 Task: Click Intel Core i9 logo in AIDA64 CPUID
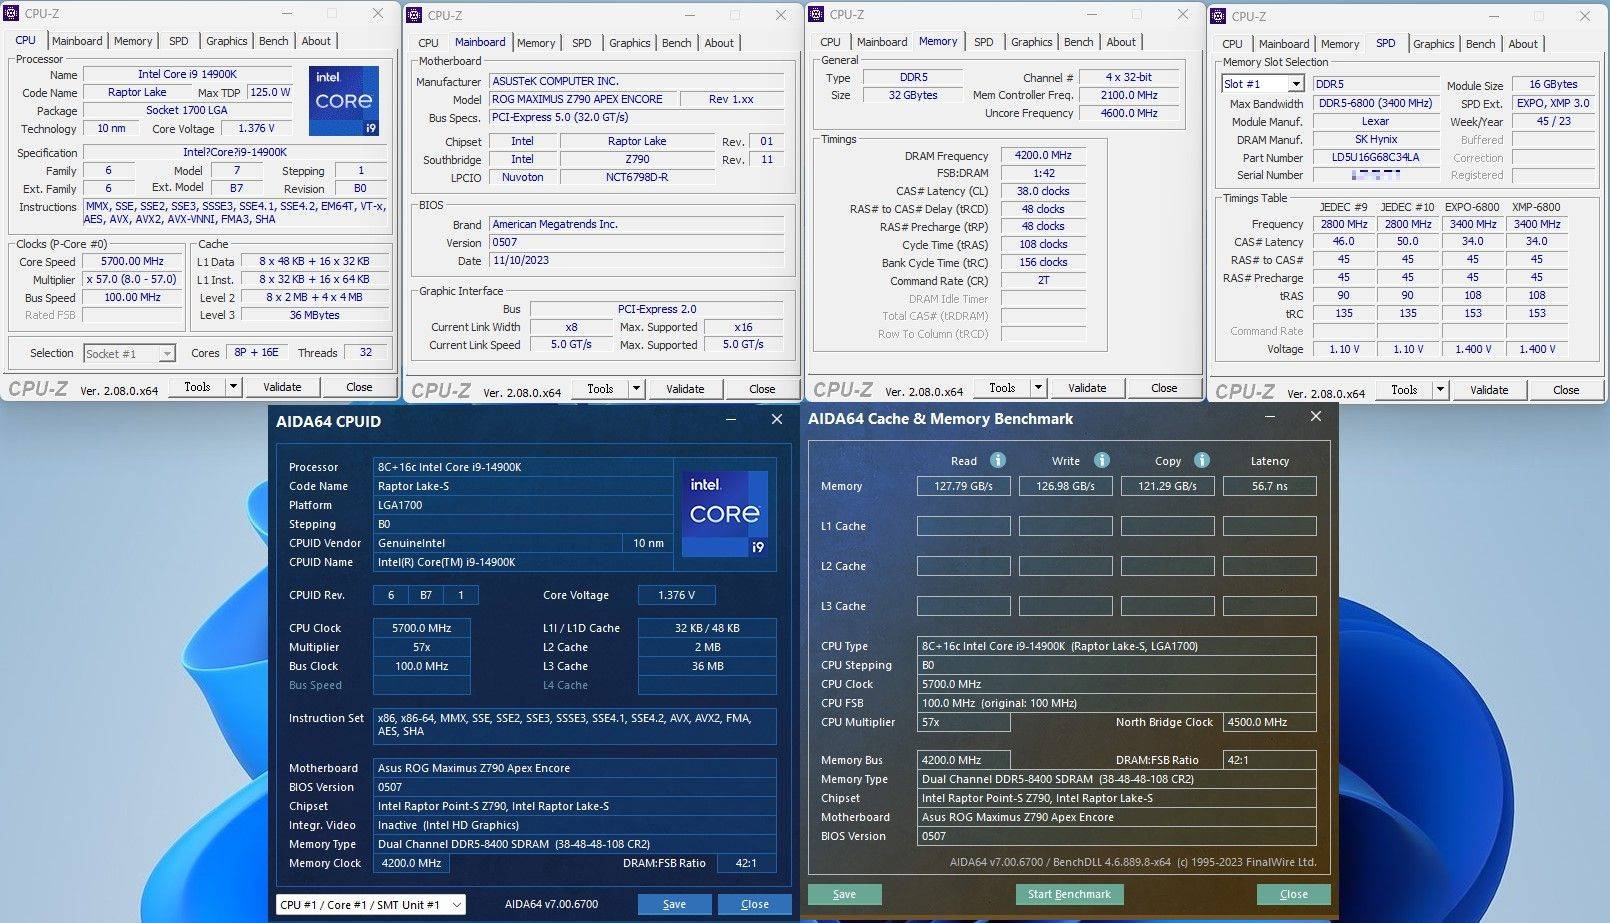(x=724, y=513)
